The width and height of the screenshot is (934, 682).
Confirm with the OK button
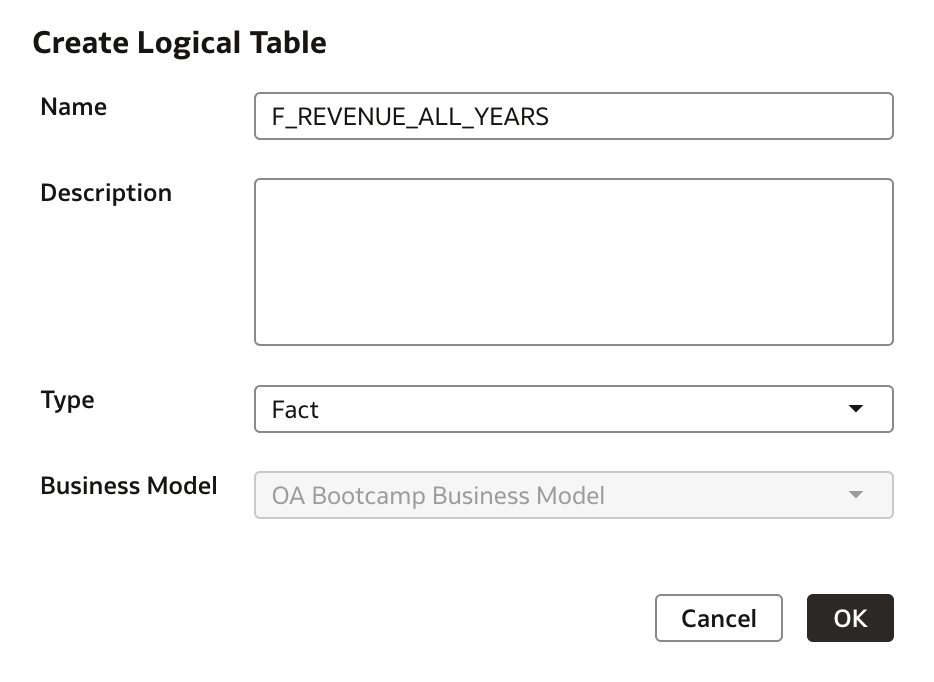coord(850,618)
